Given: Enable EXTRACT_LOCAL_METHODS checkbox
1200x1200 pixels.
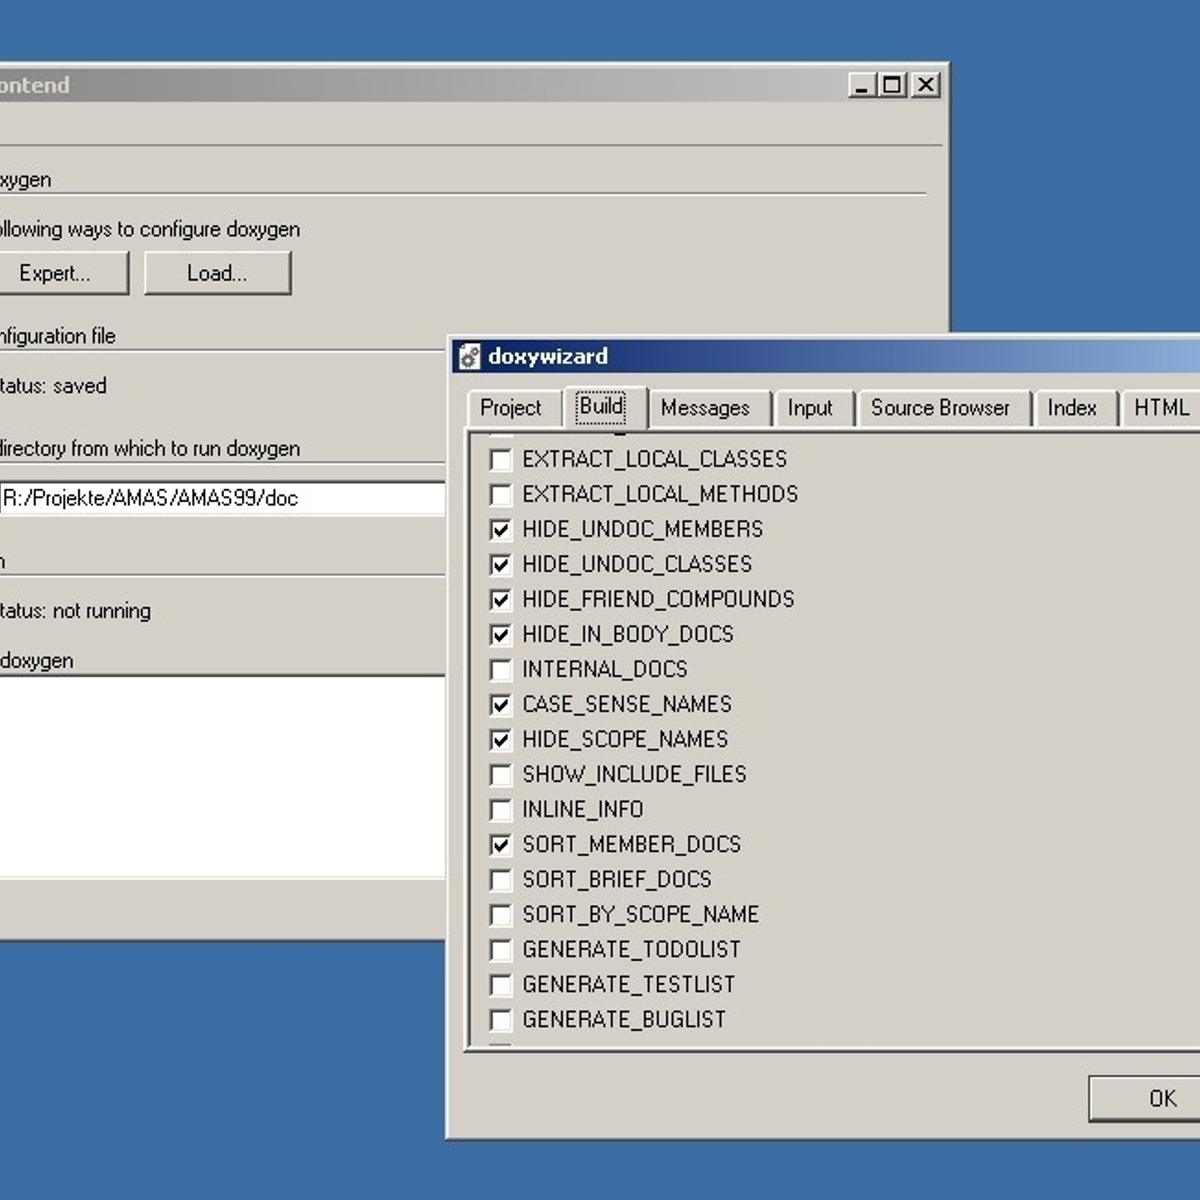Looking at the screenshot, I should [x=500, y=495].
